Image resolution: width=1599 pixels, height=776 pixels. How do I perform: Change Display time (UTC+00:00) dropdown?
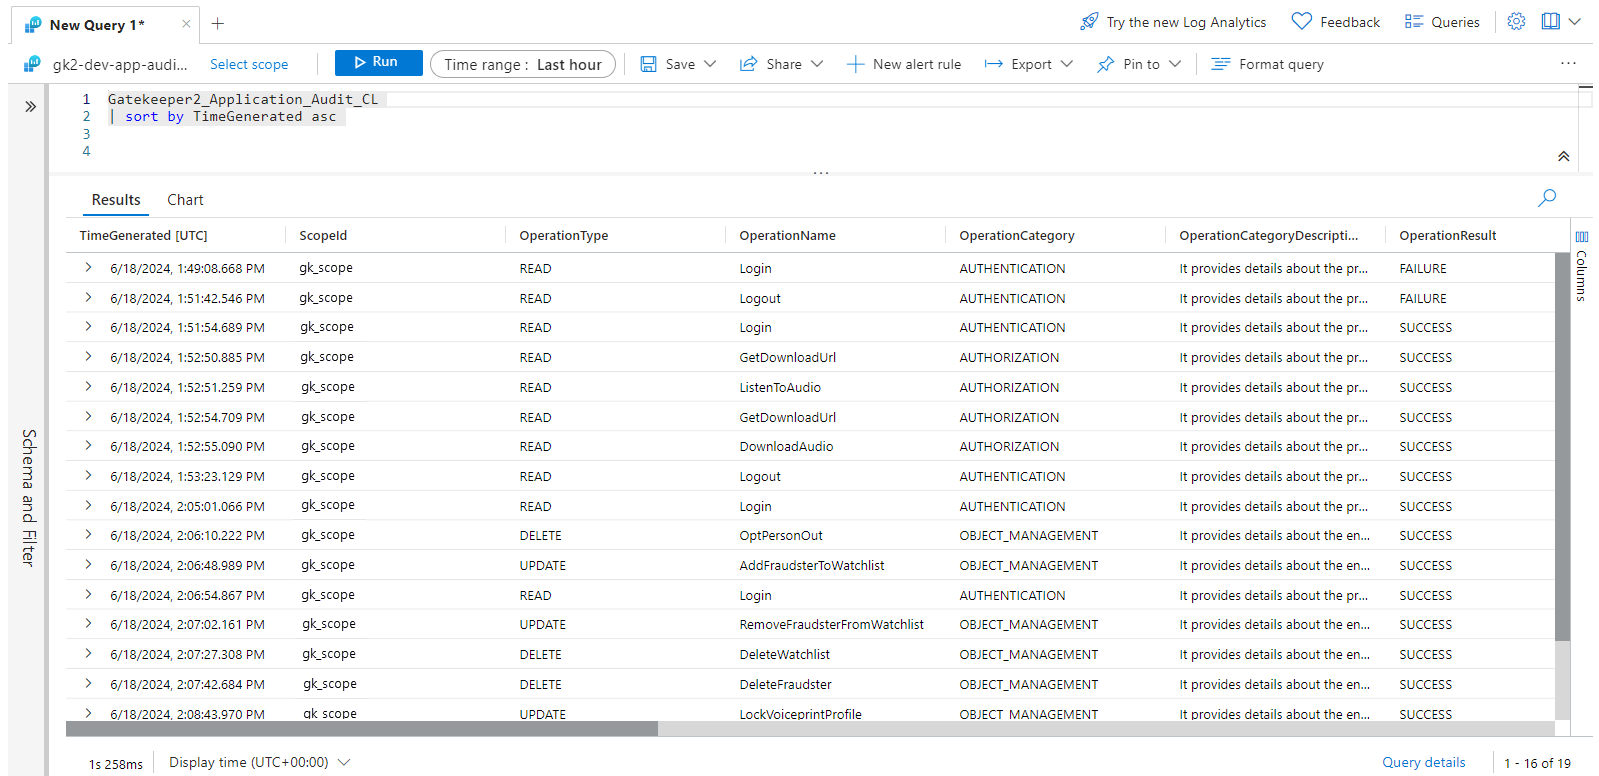[259, 762]
